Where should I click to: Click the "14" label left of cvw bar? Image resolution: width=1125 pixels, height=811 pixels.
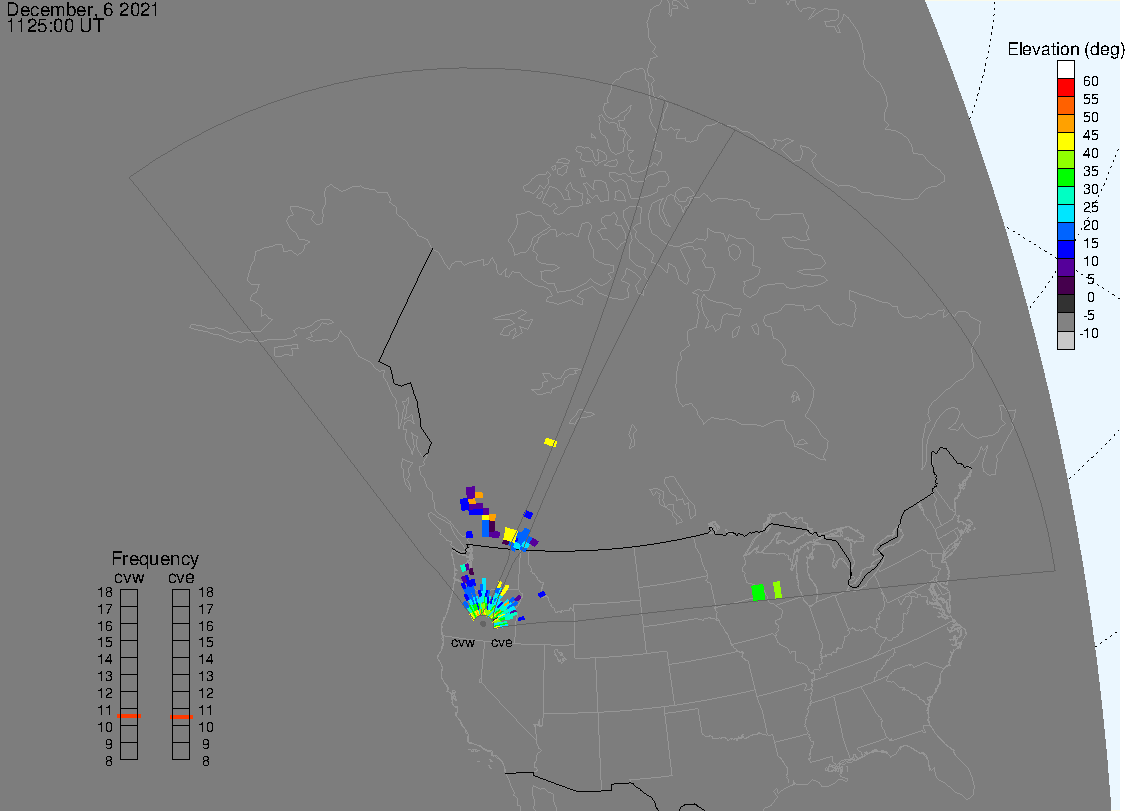[x=105, y=659]
